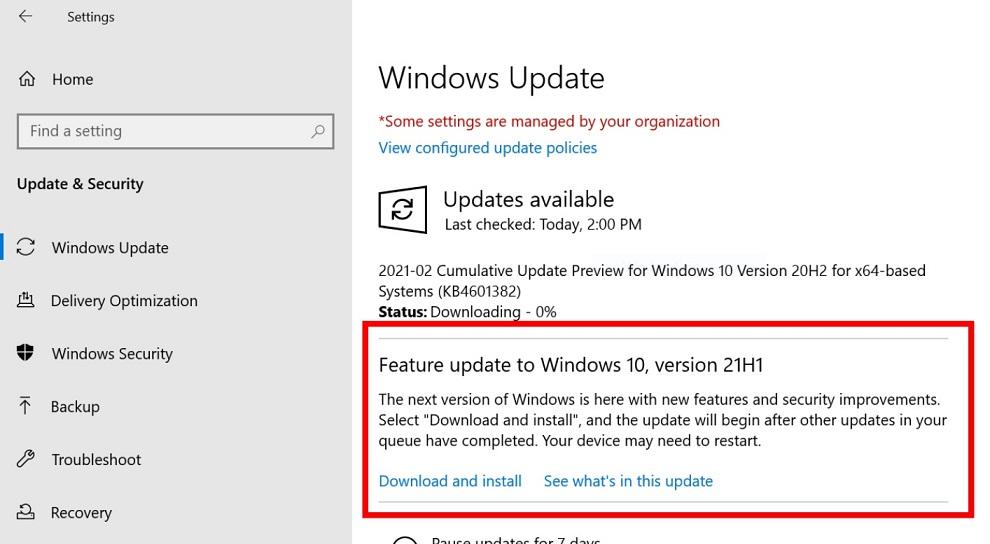Click the Recovery icon in sidebar
The image size is (990, 544).
tap(25, 511)
